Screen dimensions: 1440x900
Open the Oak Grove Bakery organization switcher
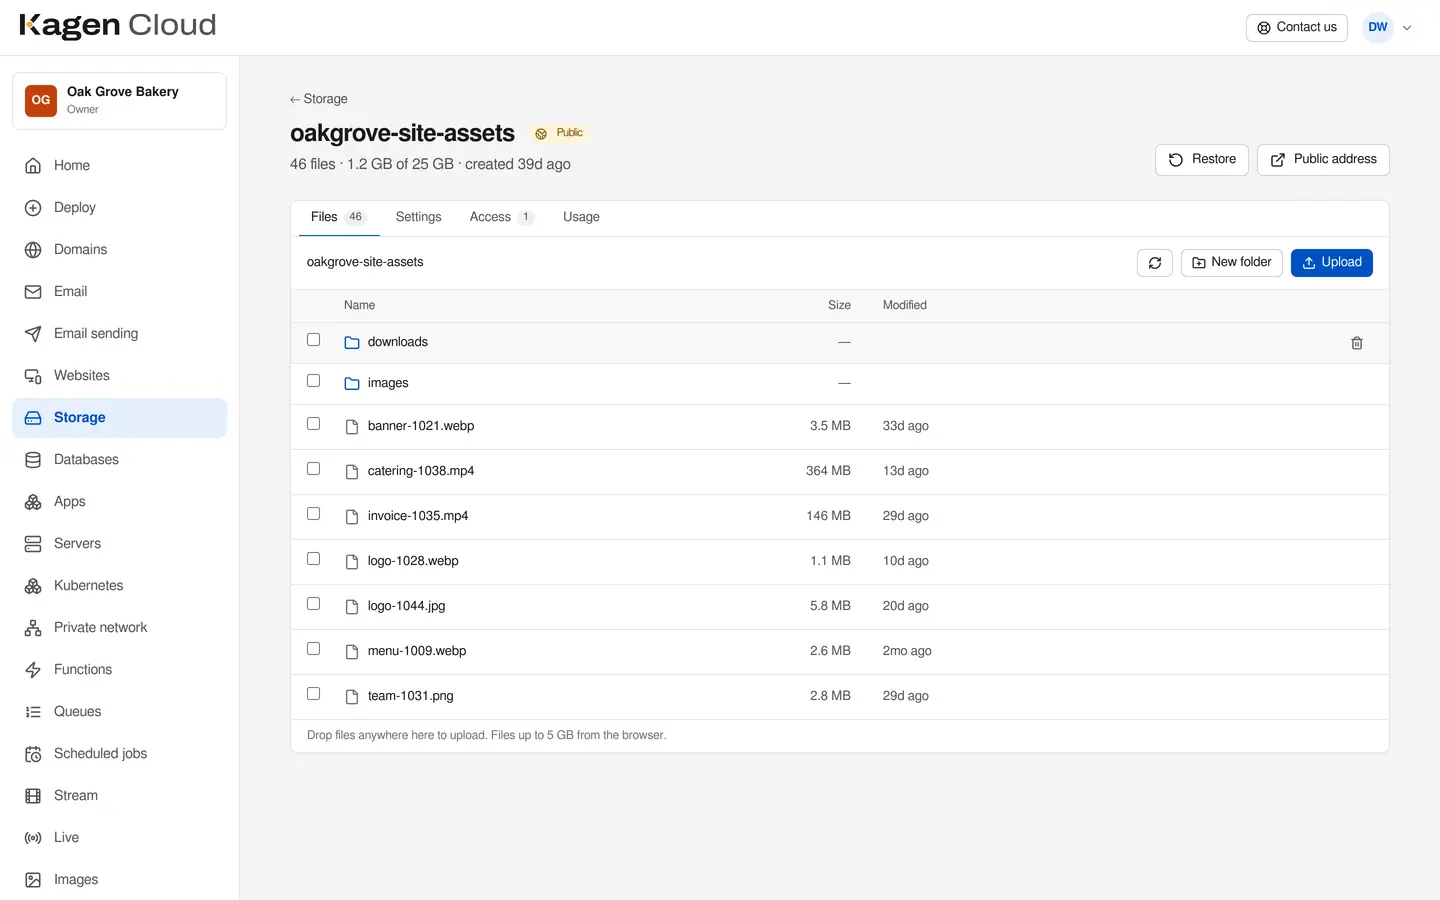pos(120,101)
